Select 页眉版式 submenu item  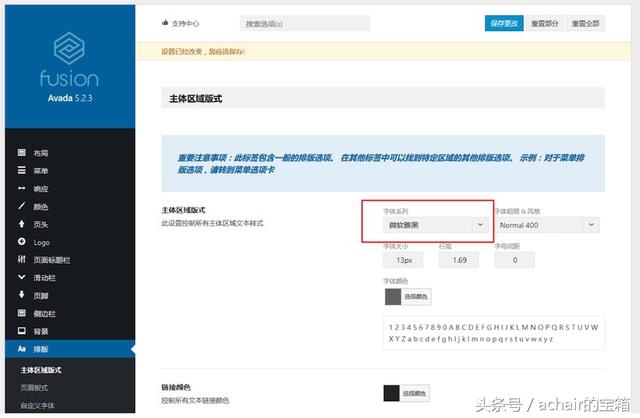(34, 387)
